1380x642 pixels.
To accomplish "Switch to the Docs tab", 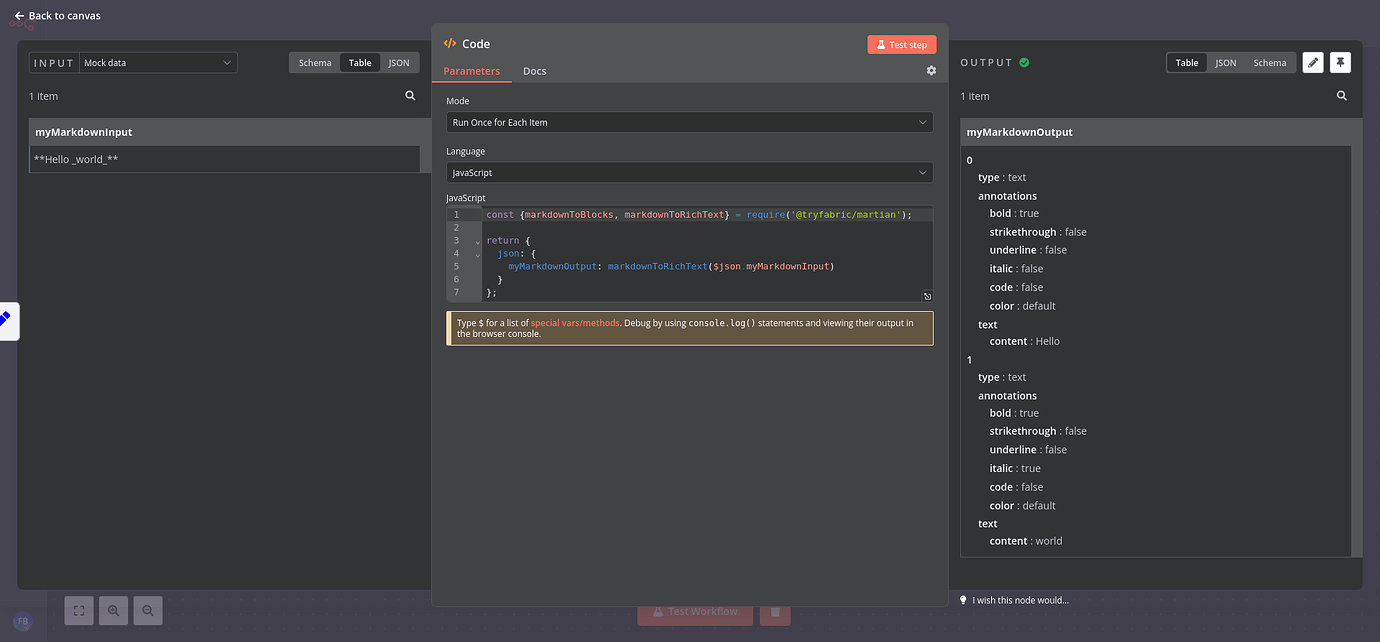I will pyautogui.click(x=534, y=71).
